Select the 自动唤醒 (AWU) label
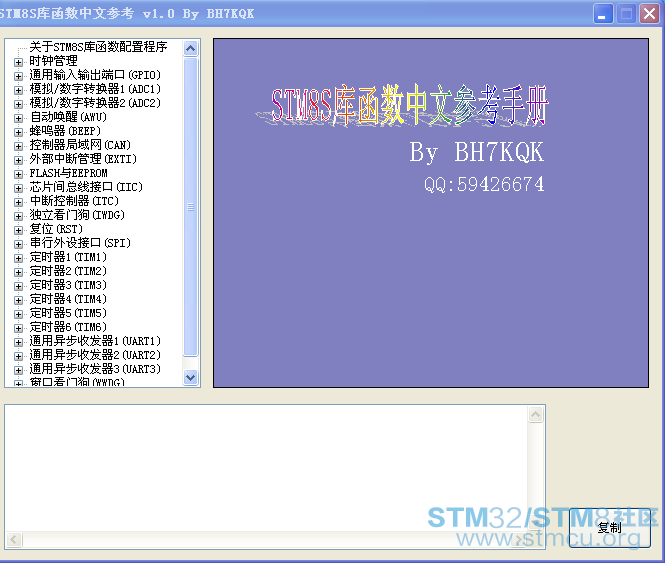 68,117
